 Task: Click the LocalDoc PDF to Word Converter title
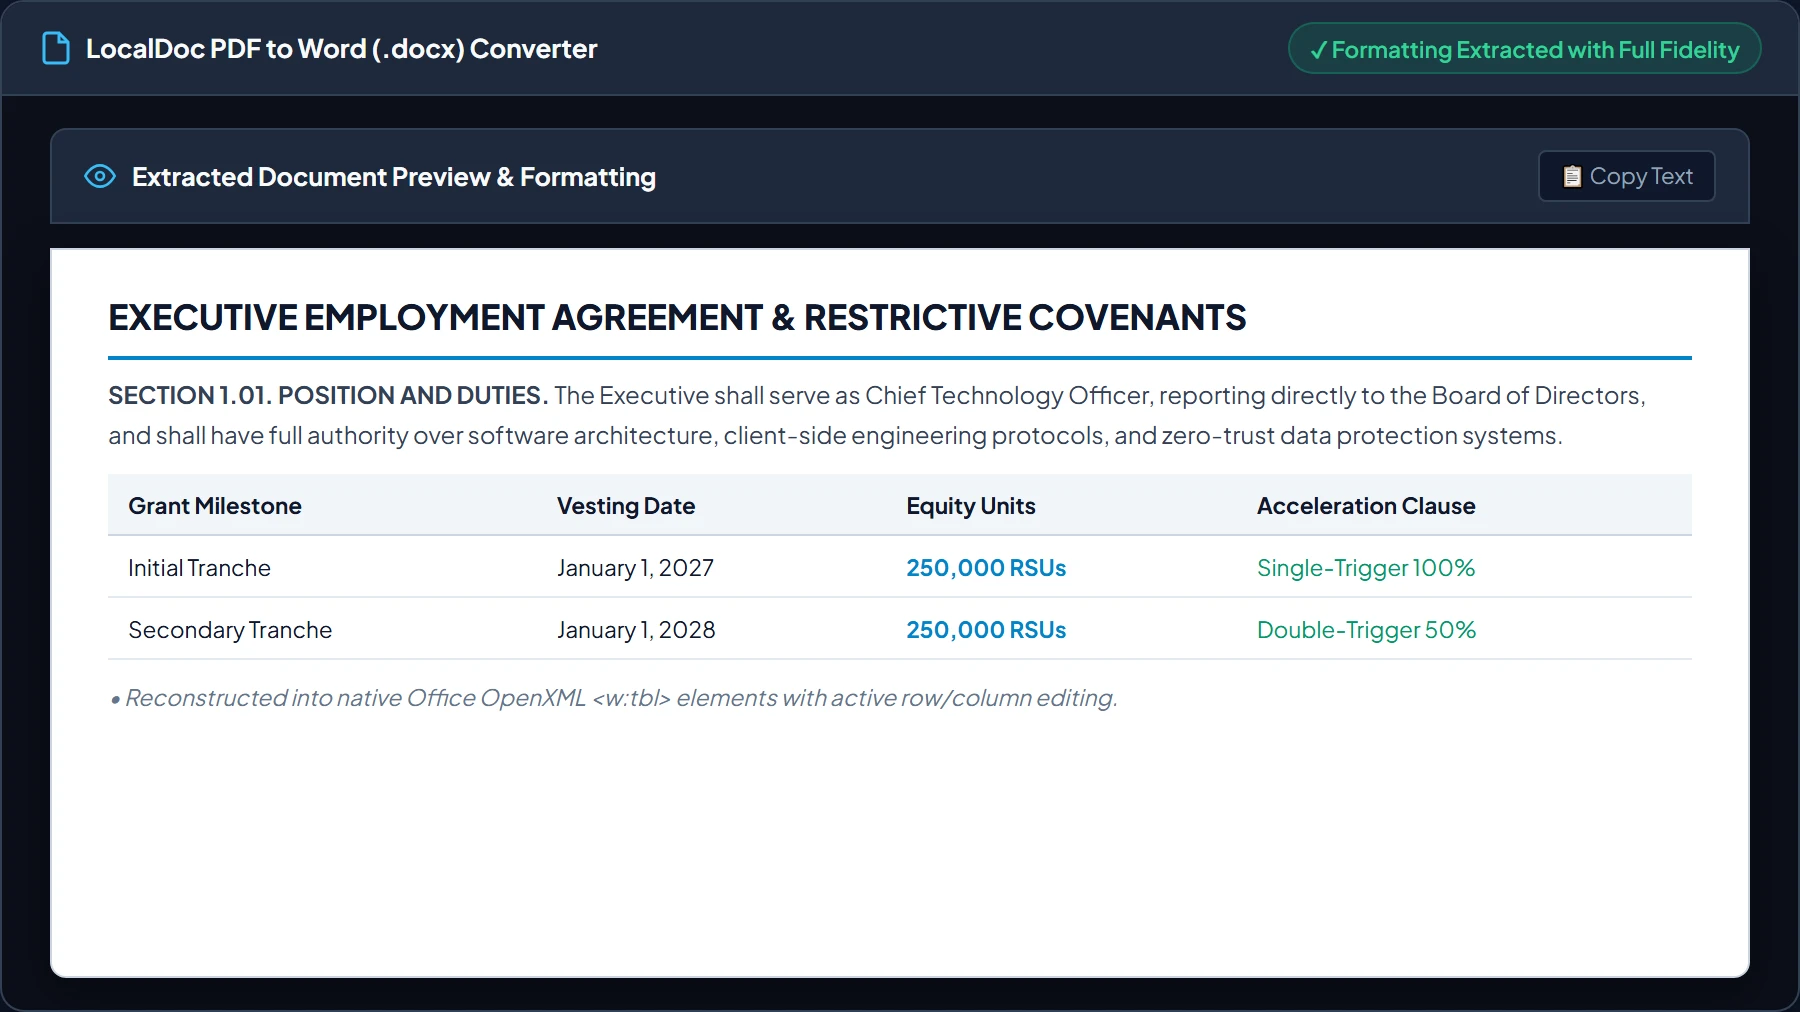(x=341, y=49)
